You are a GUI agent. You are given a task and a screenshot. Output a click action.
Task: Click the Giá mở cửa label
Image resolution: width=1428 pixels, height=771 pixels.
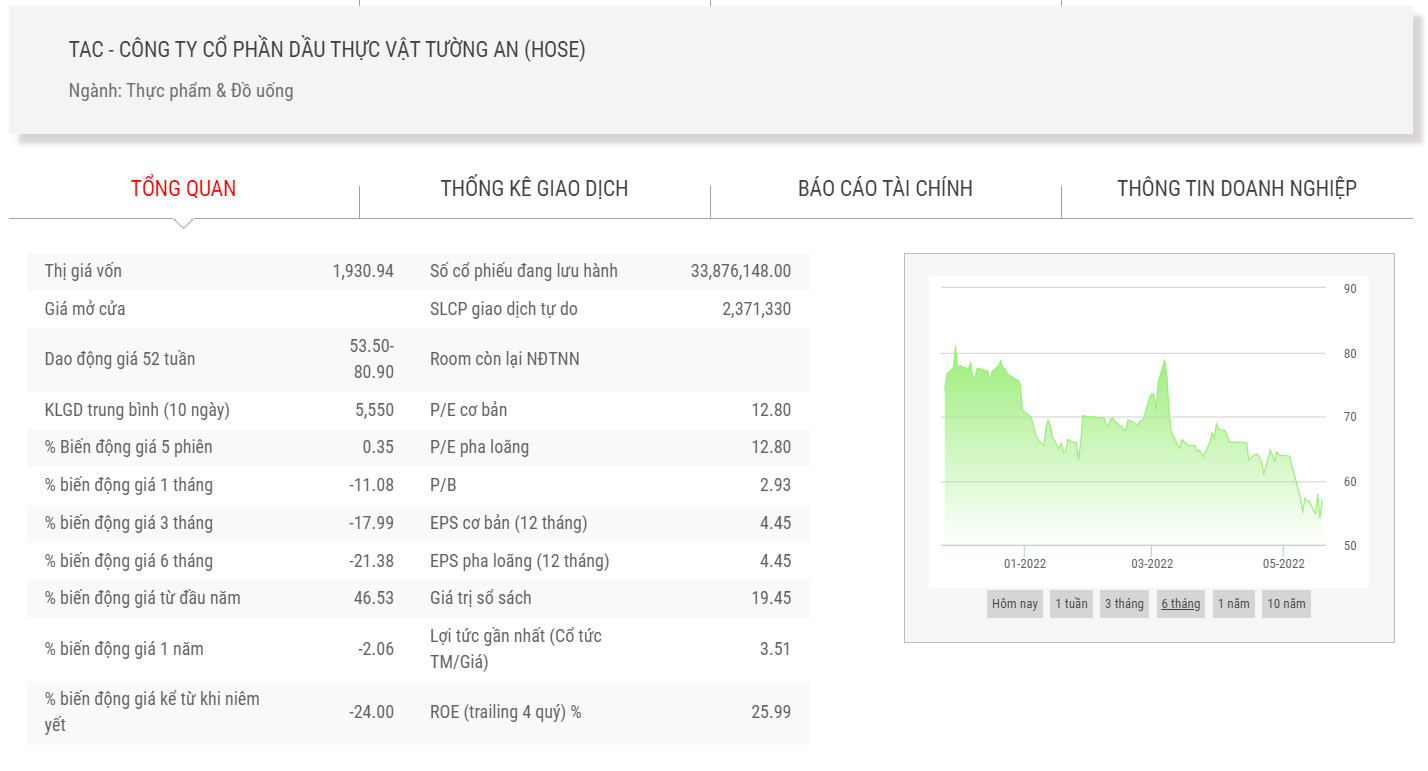pyautogui.click(x=85, y=309)
